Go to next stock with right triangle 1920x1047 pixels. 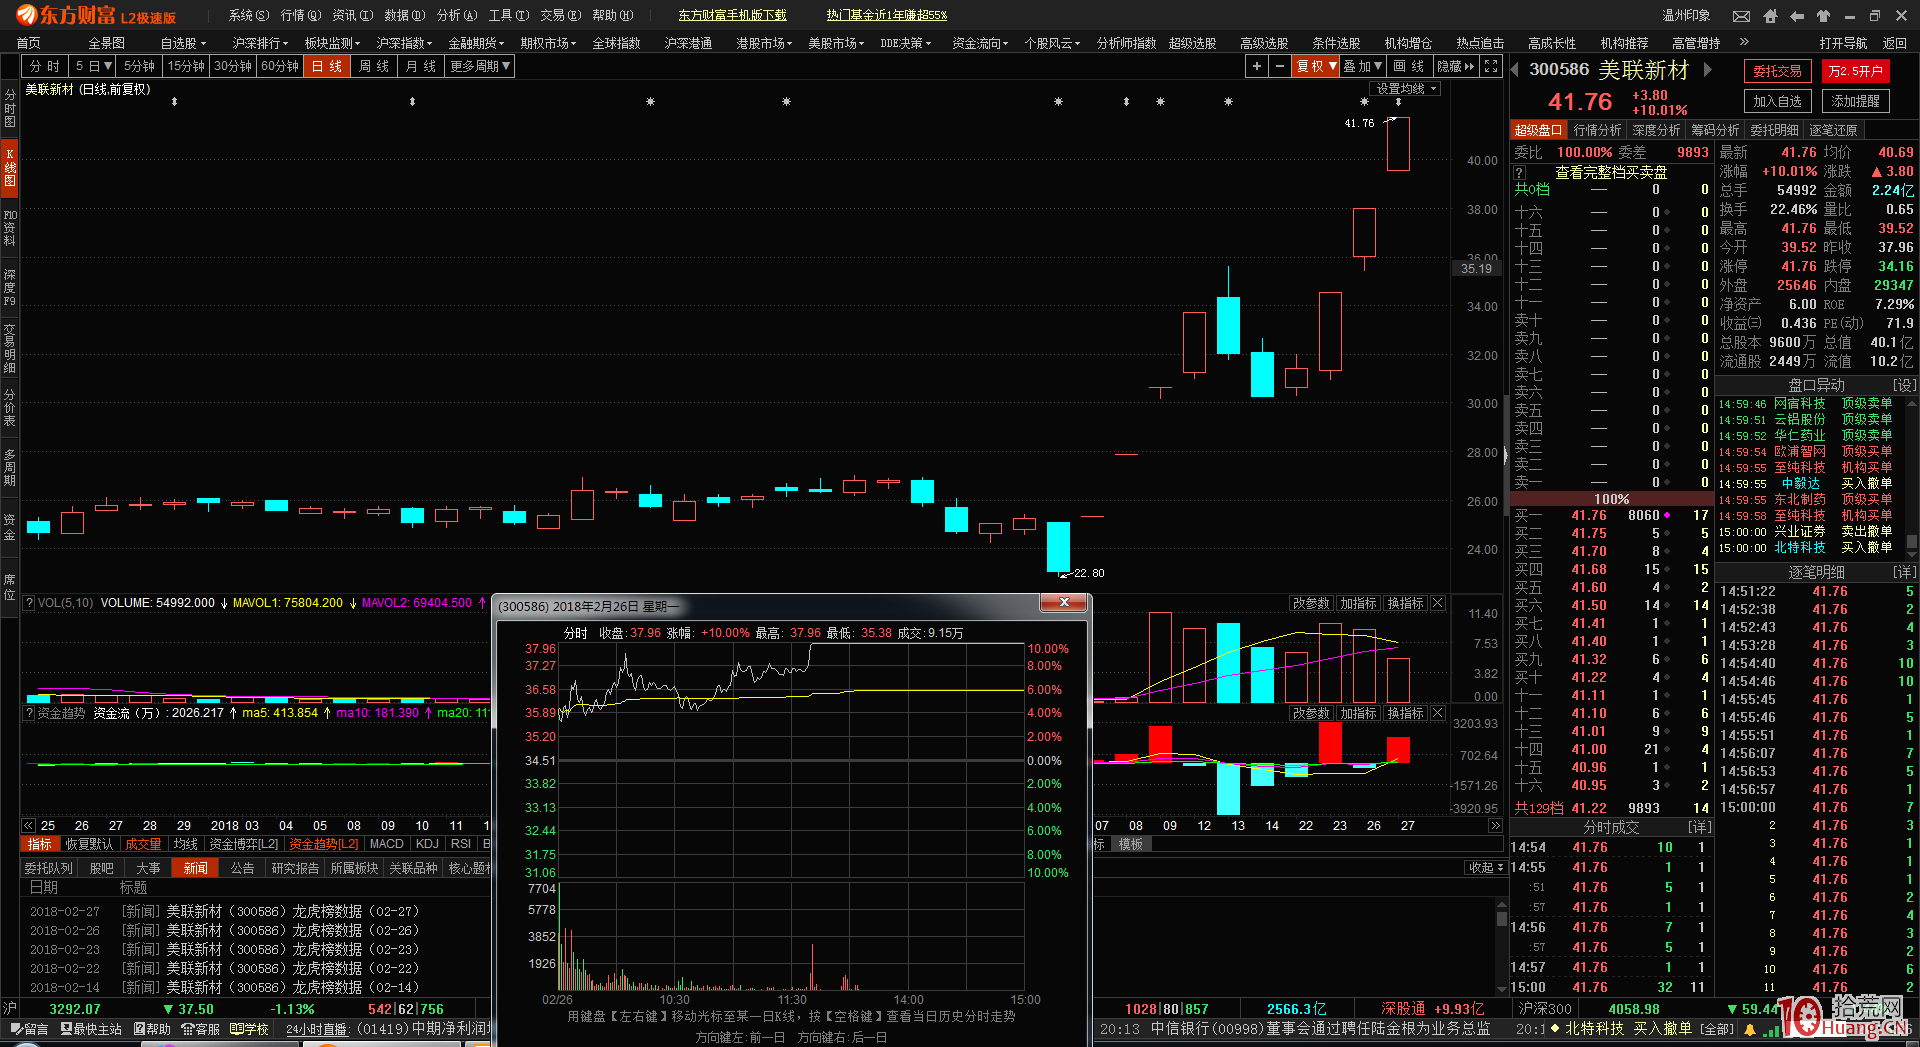tap(1708, 70)
